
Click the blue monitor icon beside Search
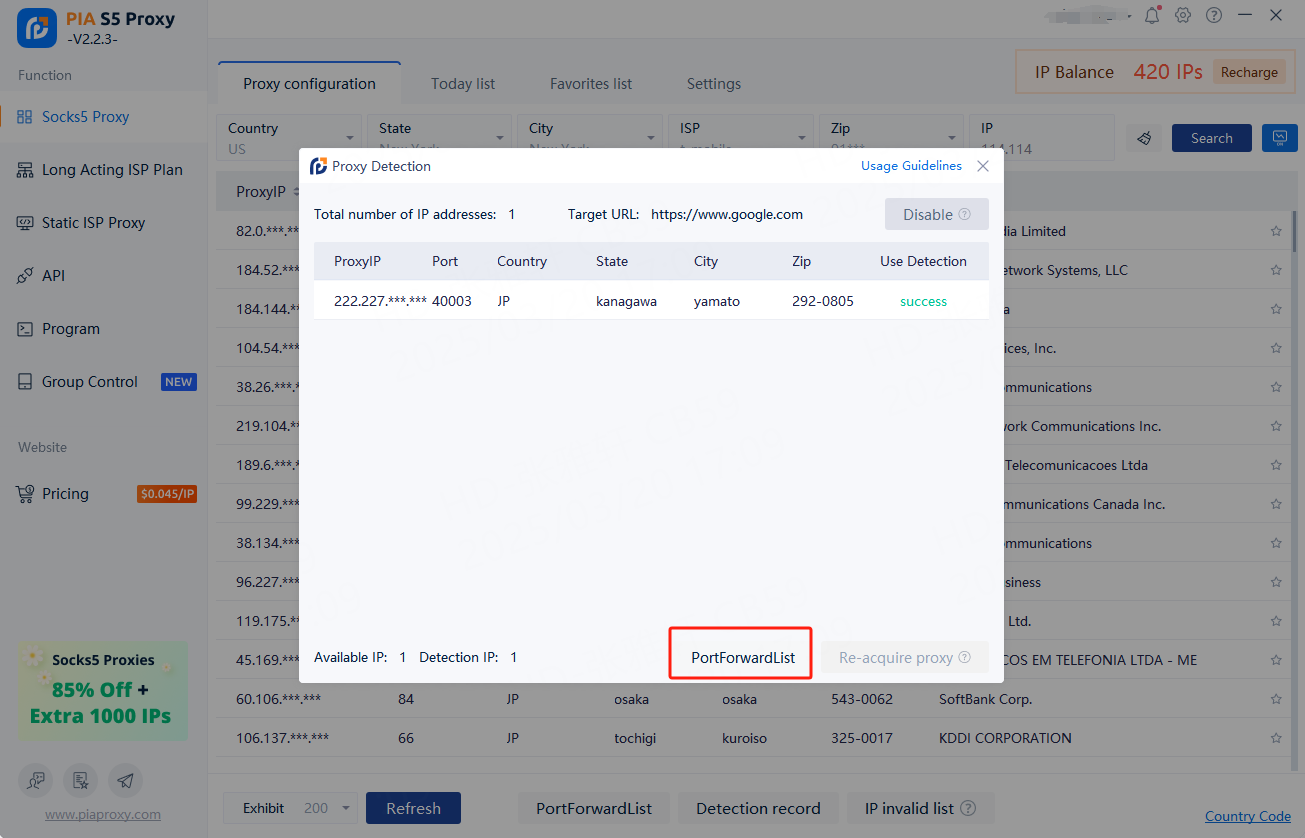pos(1279,138)
